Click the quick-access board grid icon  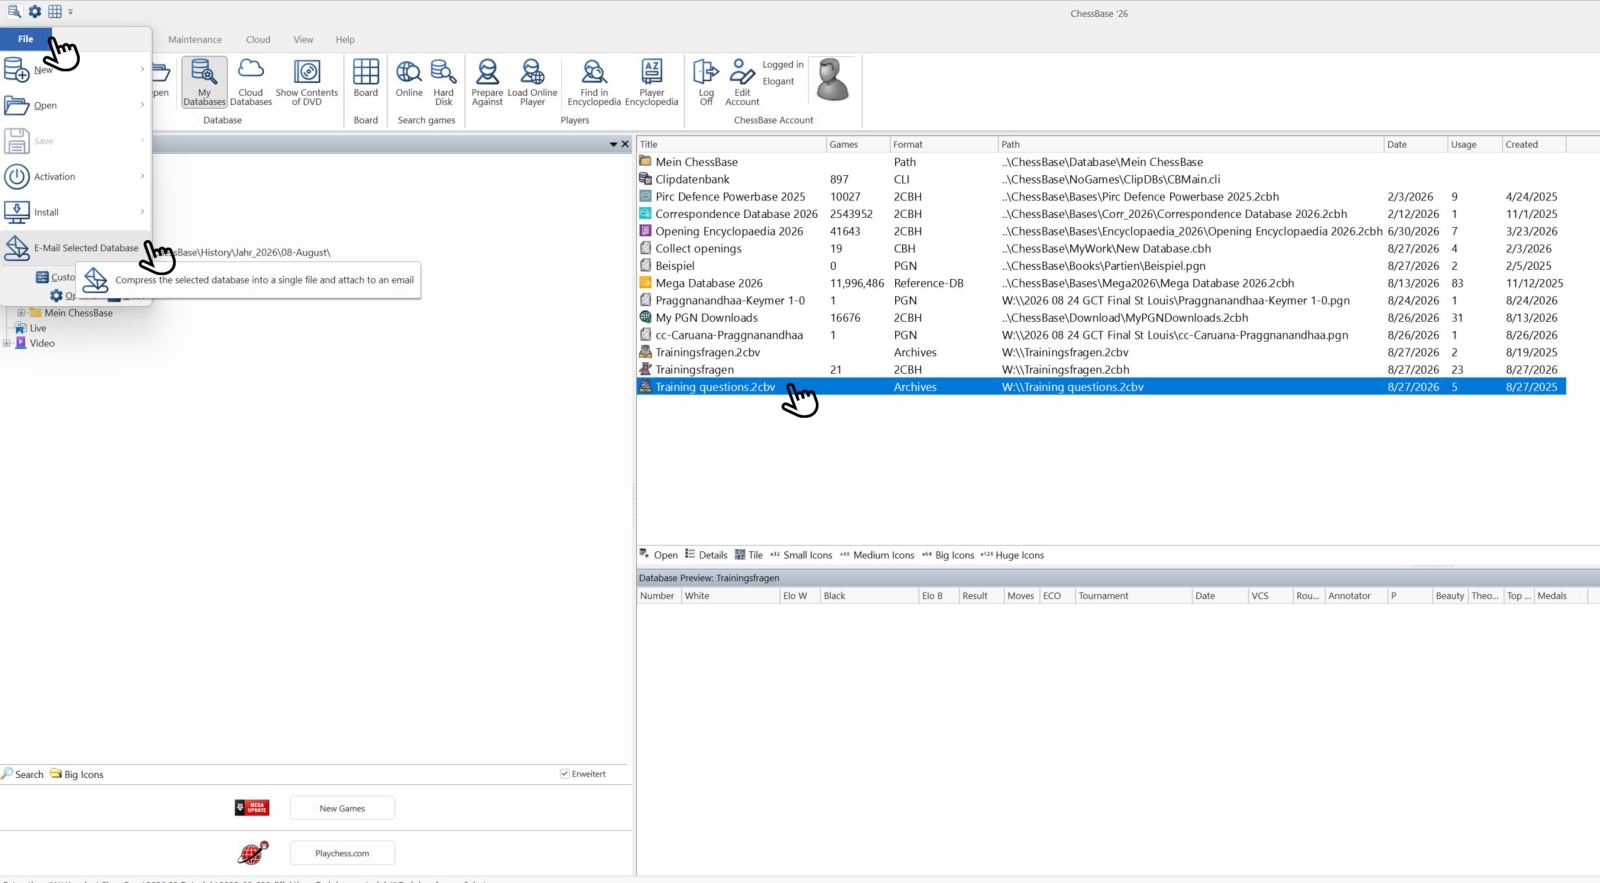55,11
